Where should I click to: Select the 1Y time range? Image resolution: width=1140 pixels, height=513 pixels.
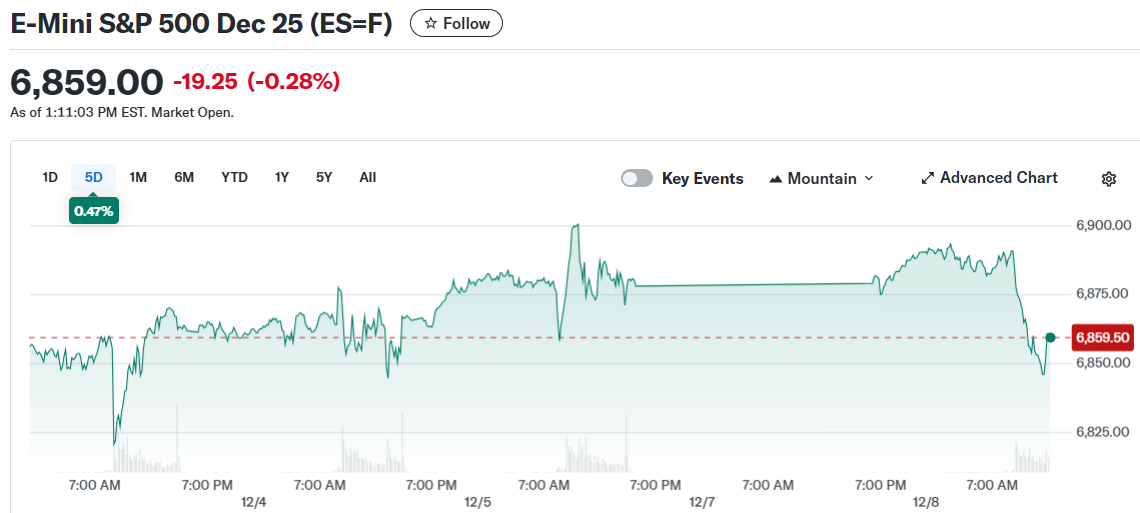pyautogui.click(x=282, y=177)
